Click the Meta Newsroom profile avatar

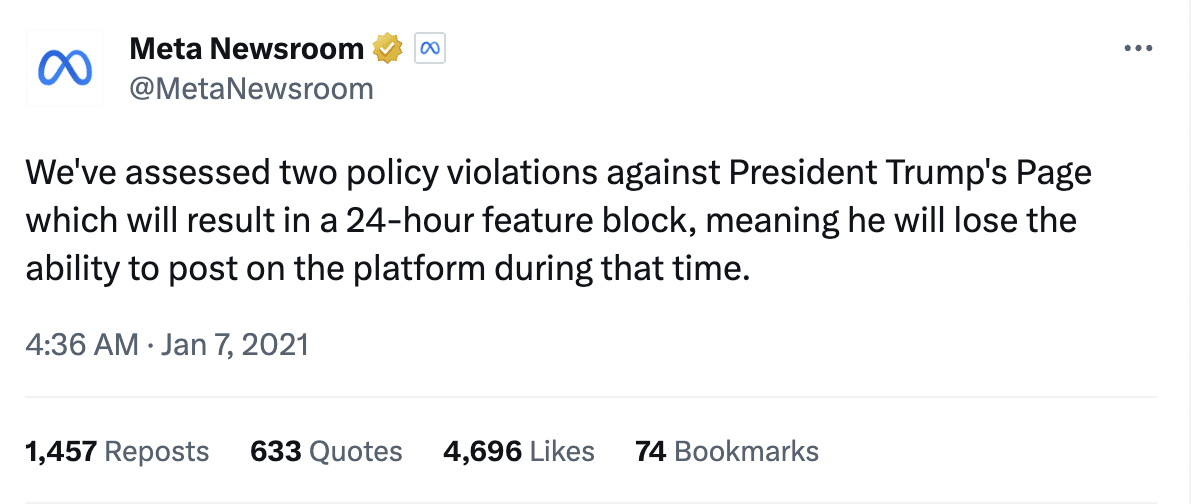pos(65,68)
